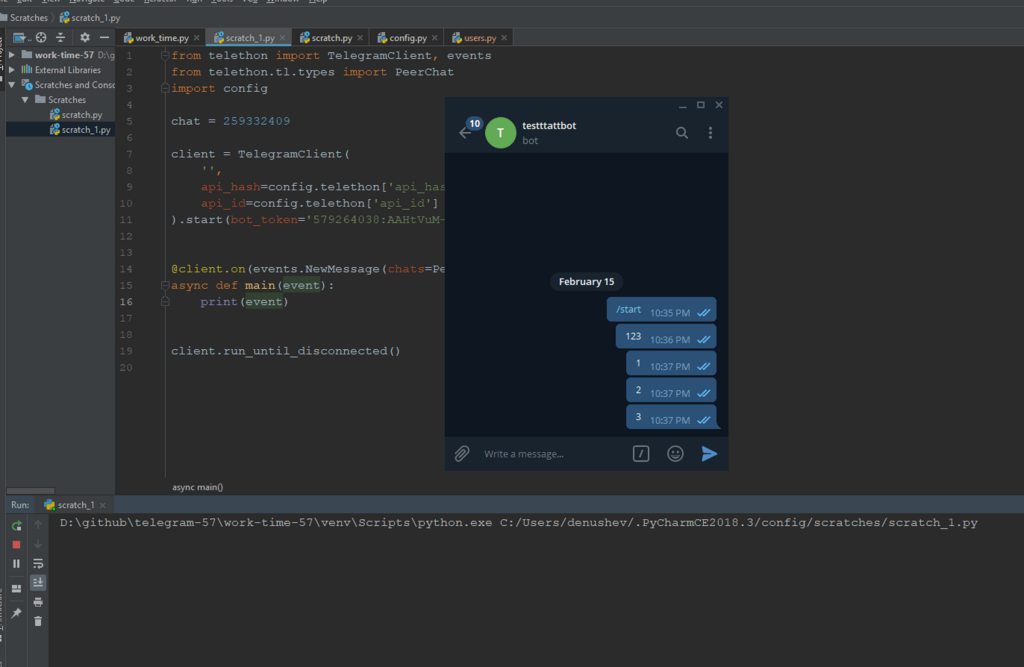
Task: Maximize the Telegram window
Action: coord(700,105)
